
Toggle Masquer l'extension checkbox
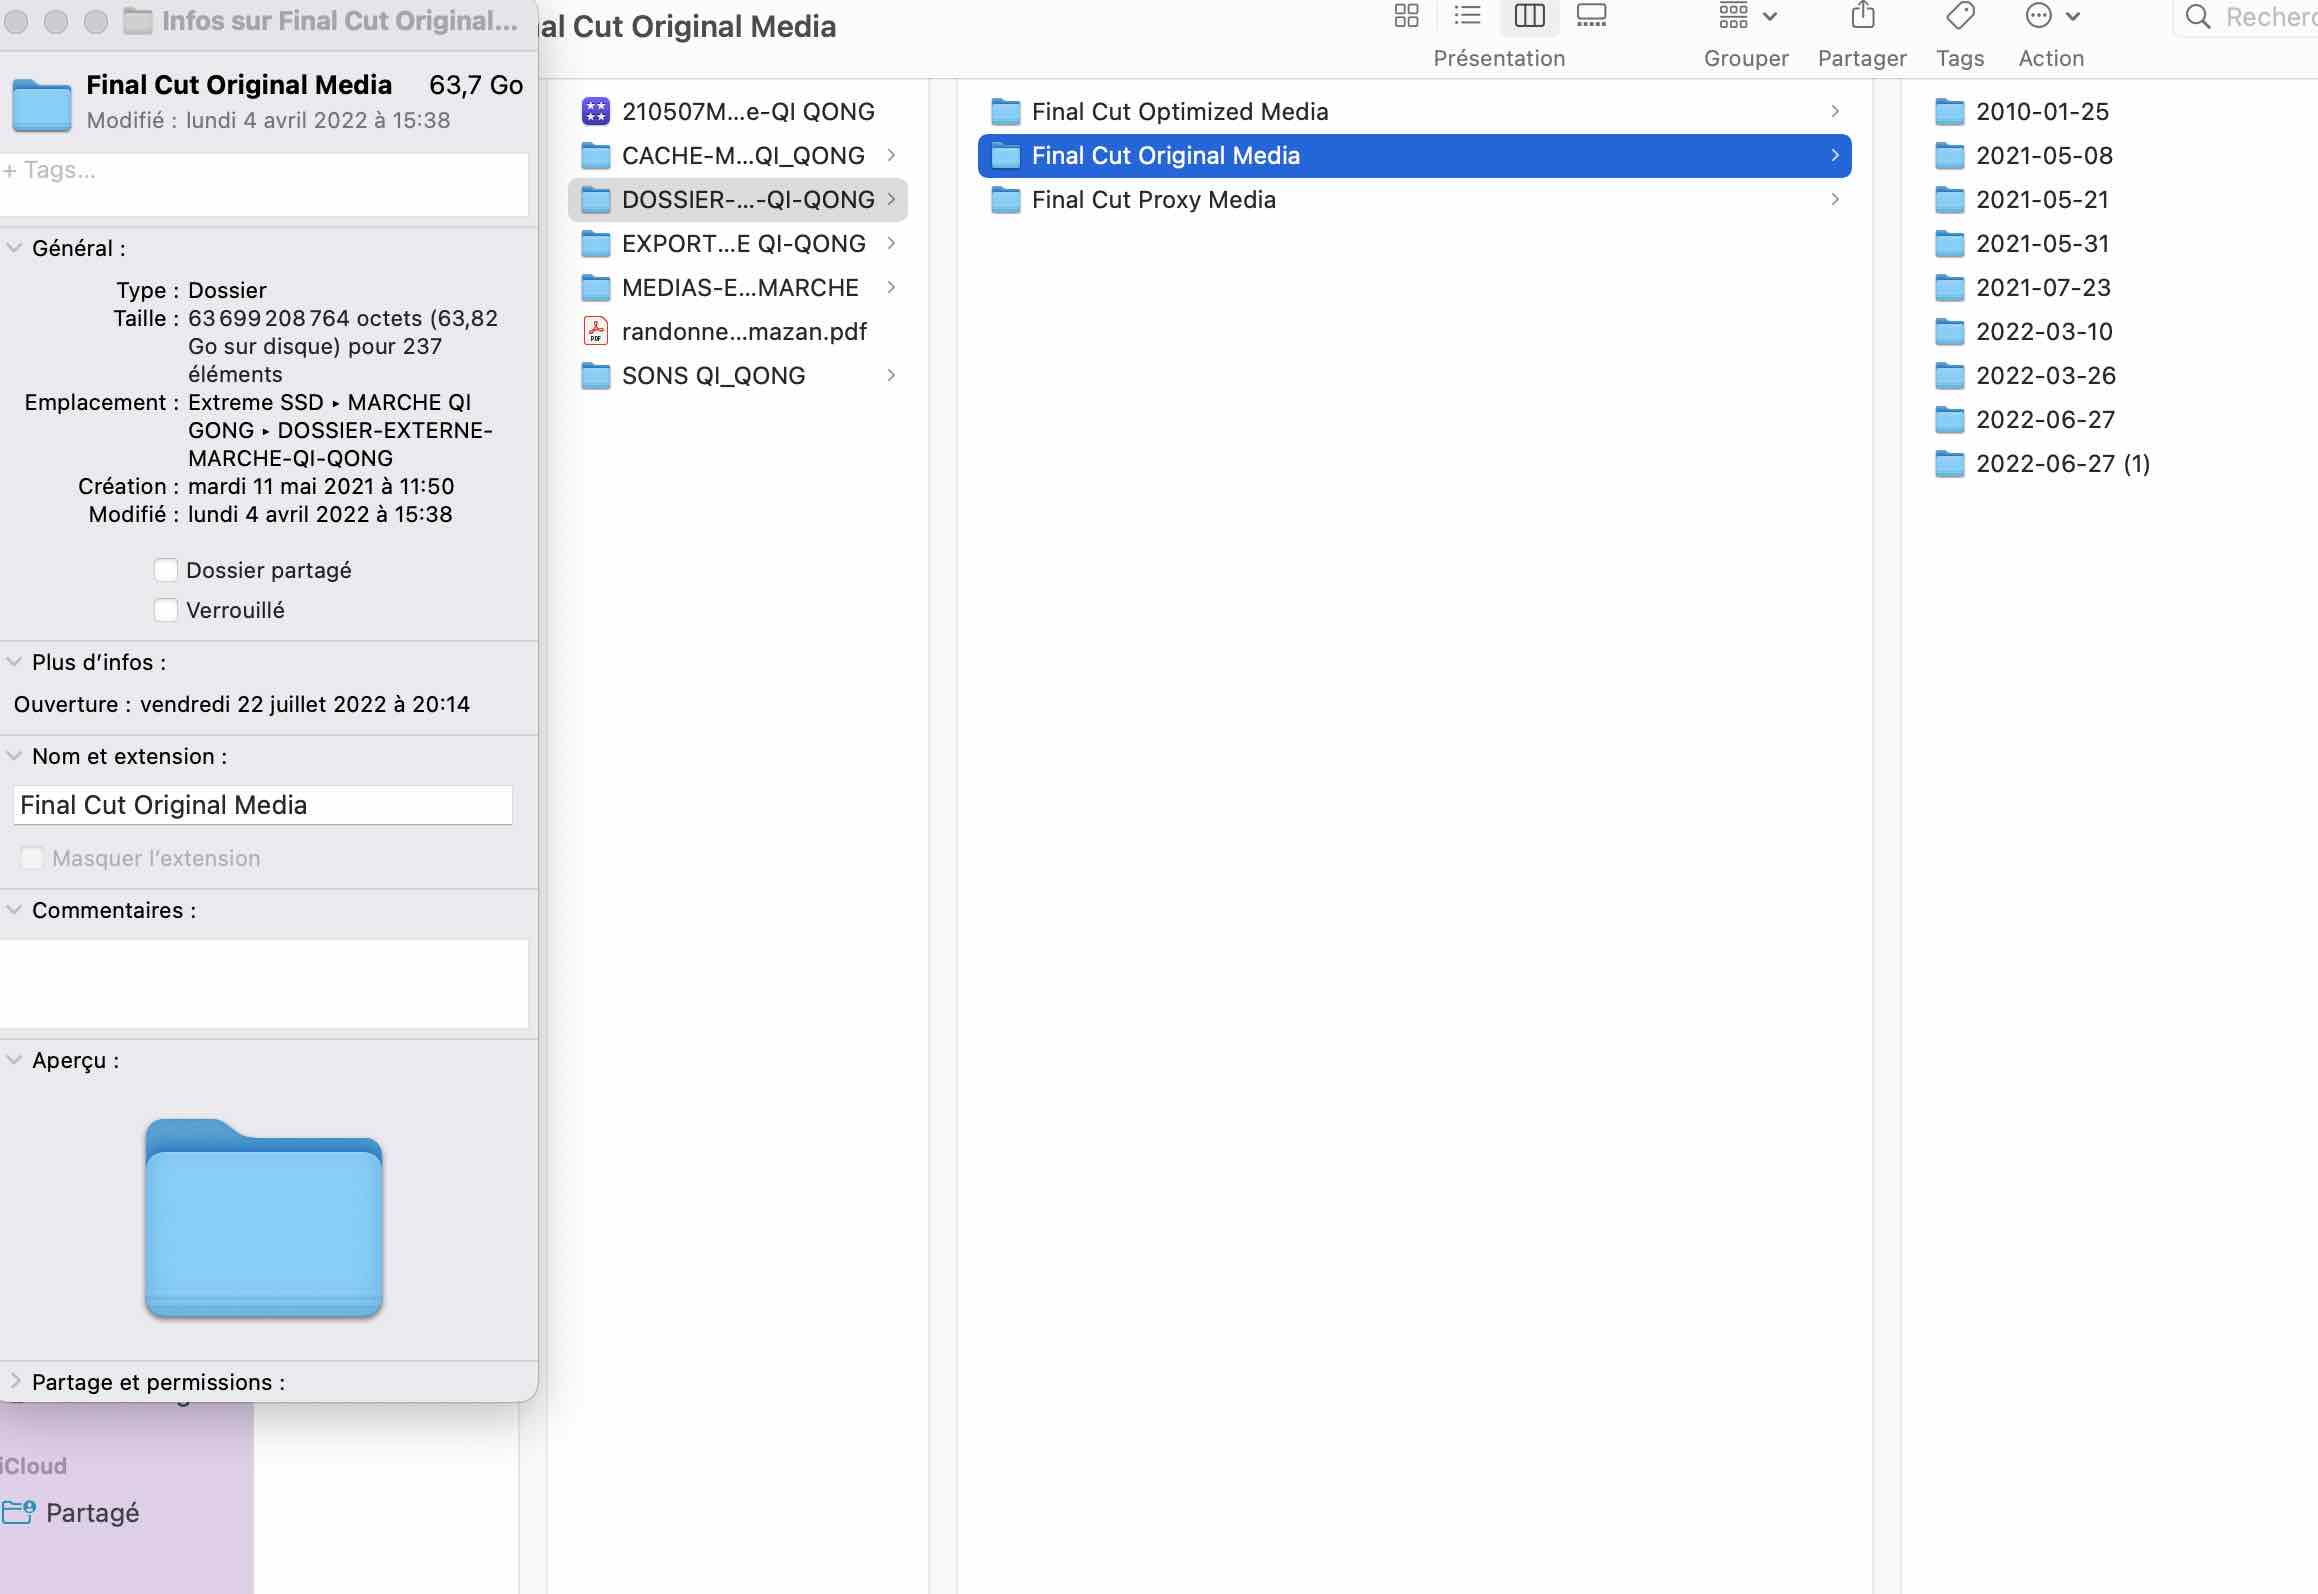pyautogui.click(x=33, y=858)
